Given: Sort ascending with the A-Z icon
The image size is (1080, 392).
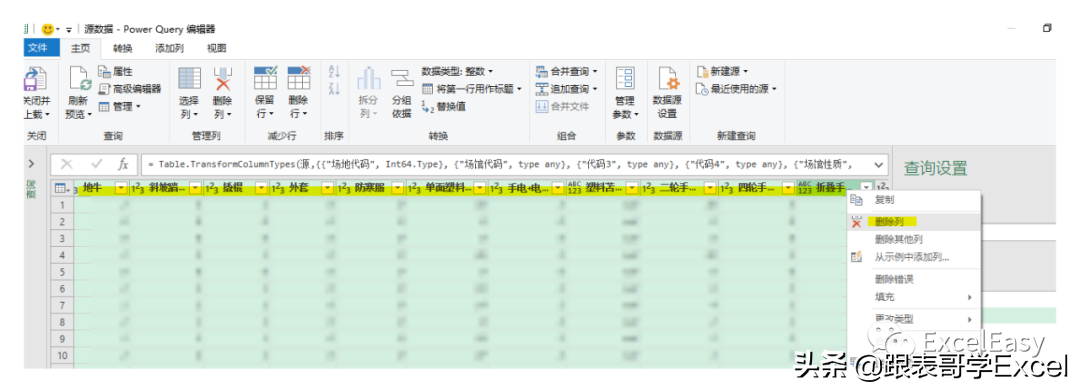Looking at the screenshot, I should 335,72.
